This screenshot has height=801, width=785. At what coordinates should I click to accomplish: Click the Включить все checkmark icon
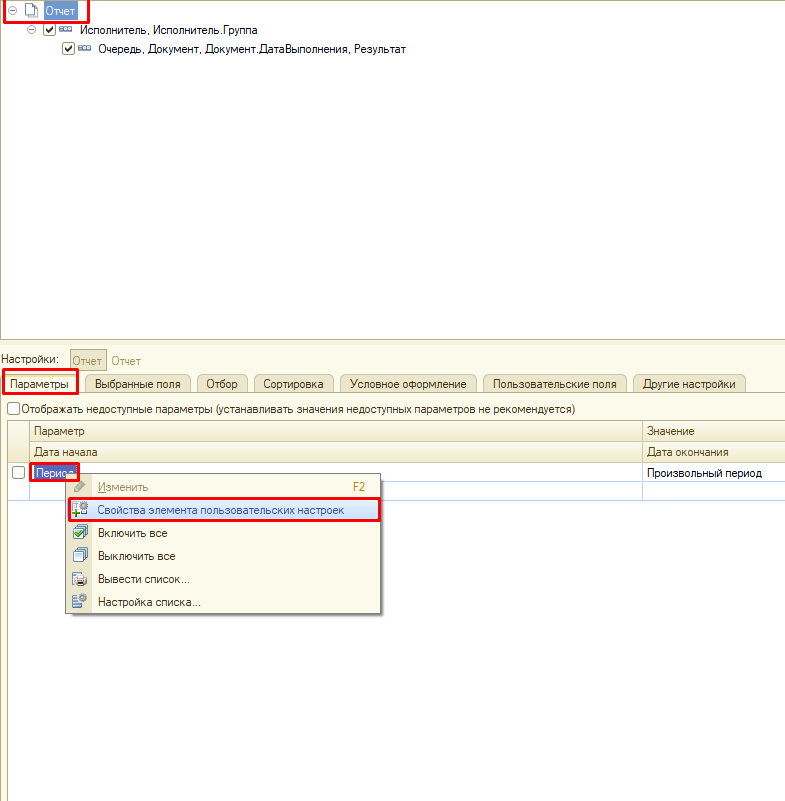coord(80,532)
